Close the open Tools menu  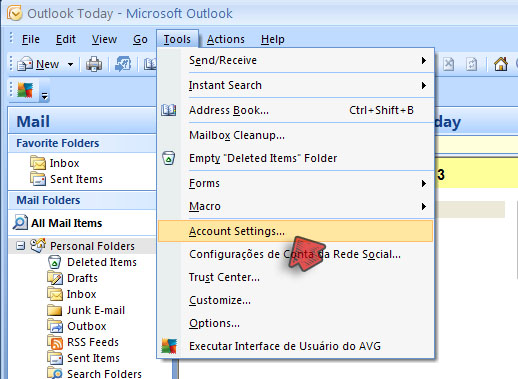177,39
